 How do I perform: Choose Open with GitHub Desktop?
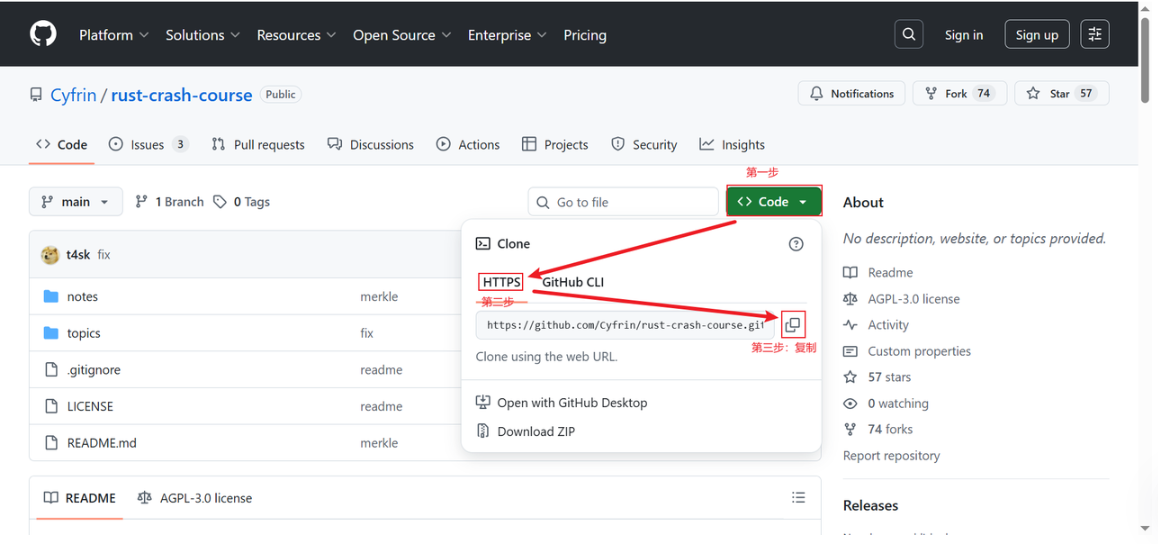(x=562, y=403)
